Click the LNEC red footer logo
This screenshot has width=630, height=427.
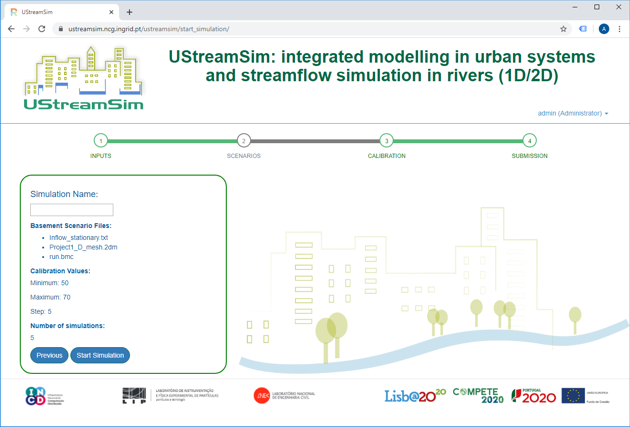pyautogui.click(x=284, y=395)
